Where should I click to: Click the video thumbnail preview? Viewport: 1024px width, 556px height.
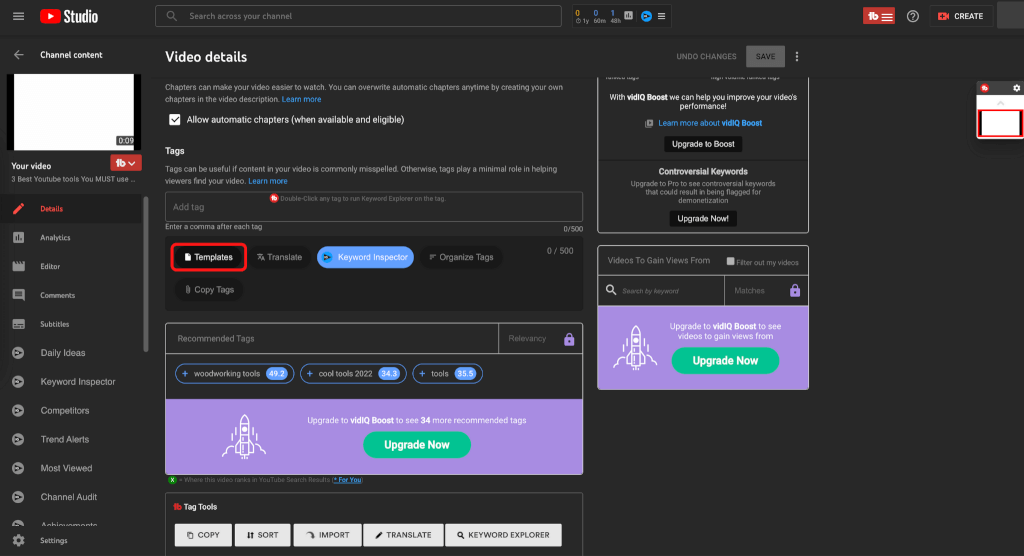(72, 111)
